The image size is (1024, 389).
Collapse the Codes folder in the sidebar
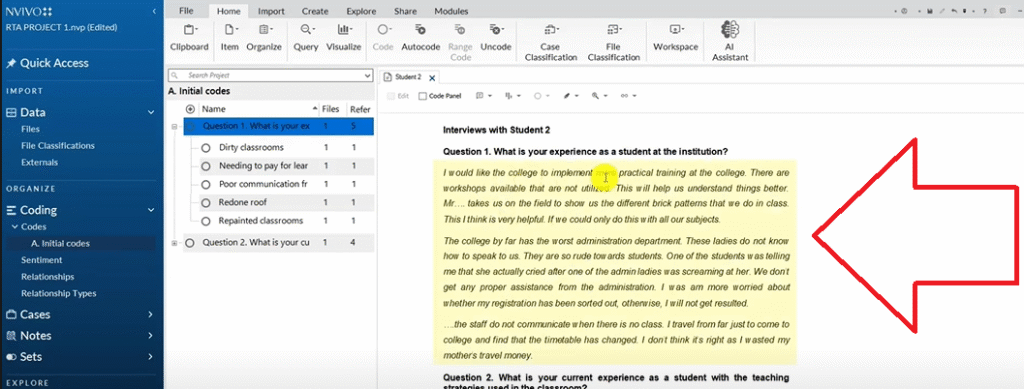click(15, 227)
